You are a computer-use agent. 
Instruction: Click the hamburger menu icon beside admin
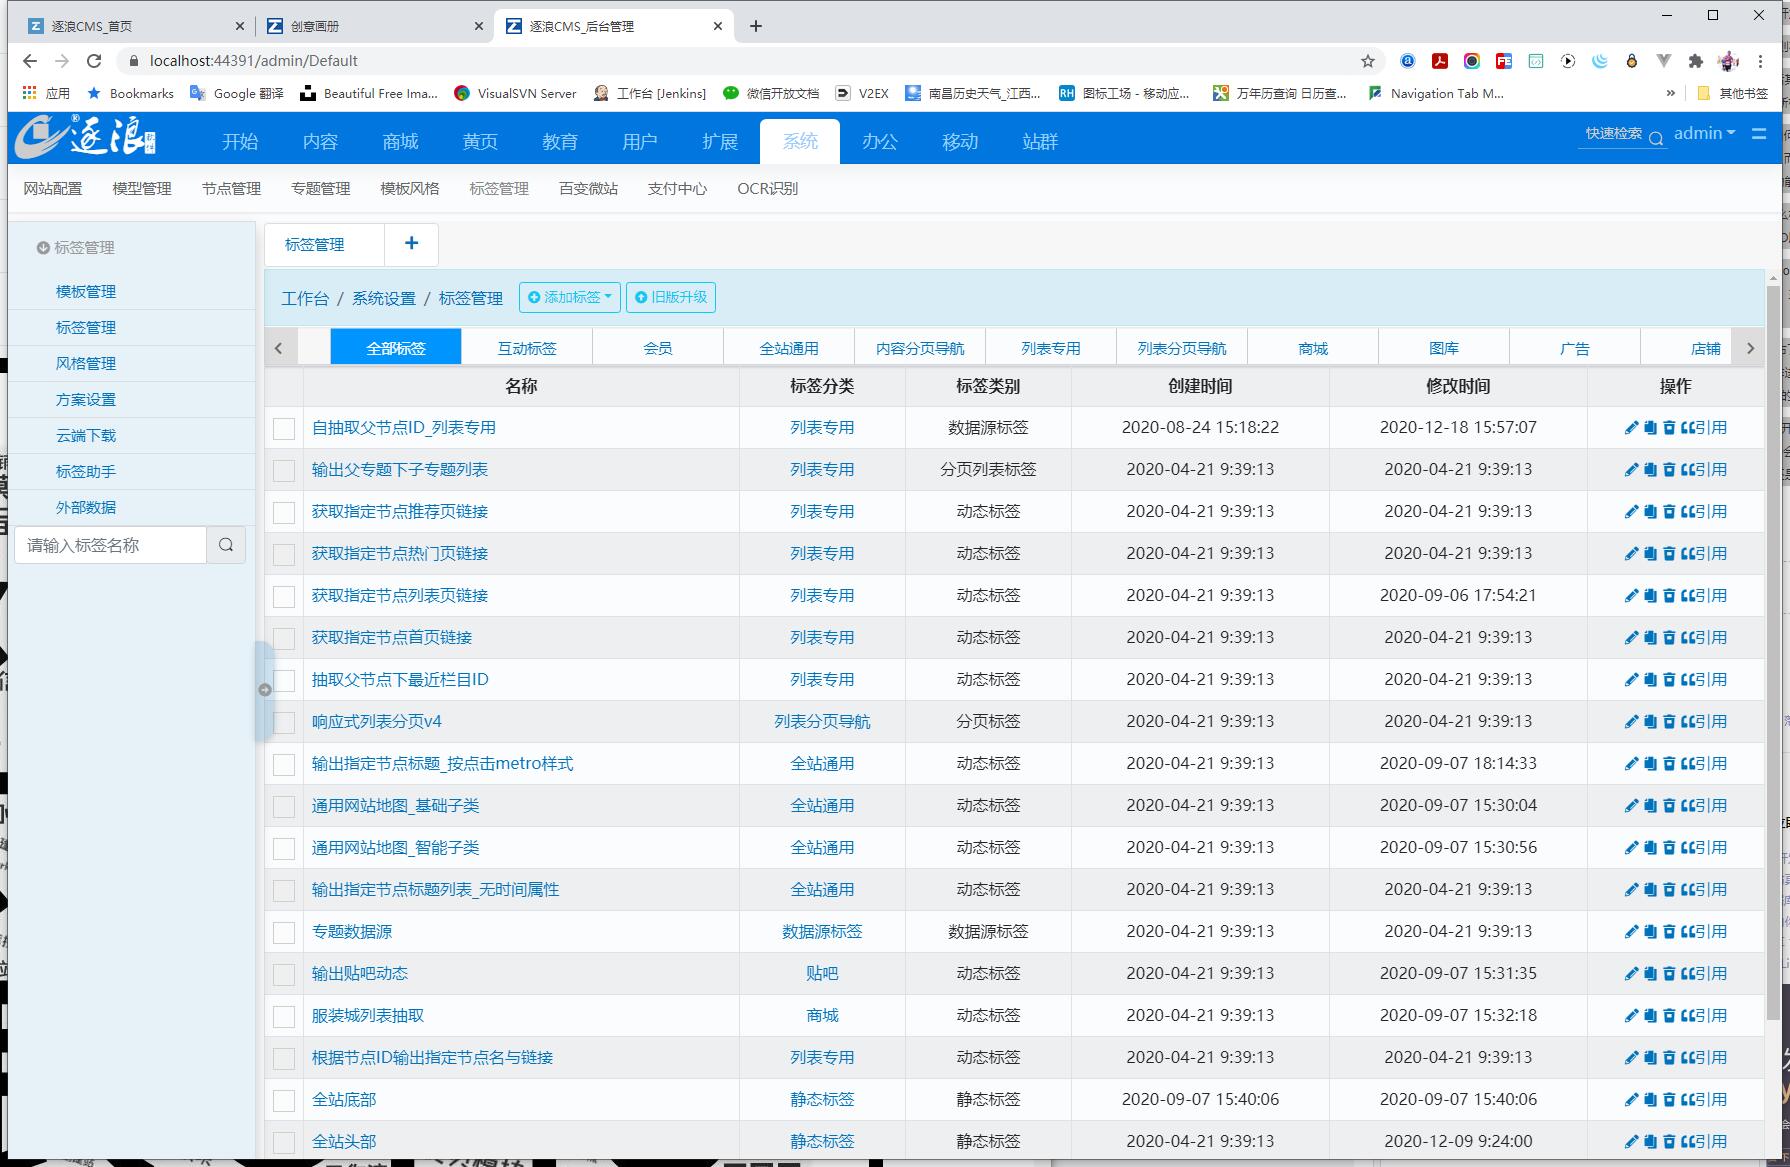(1759, 133)
